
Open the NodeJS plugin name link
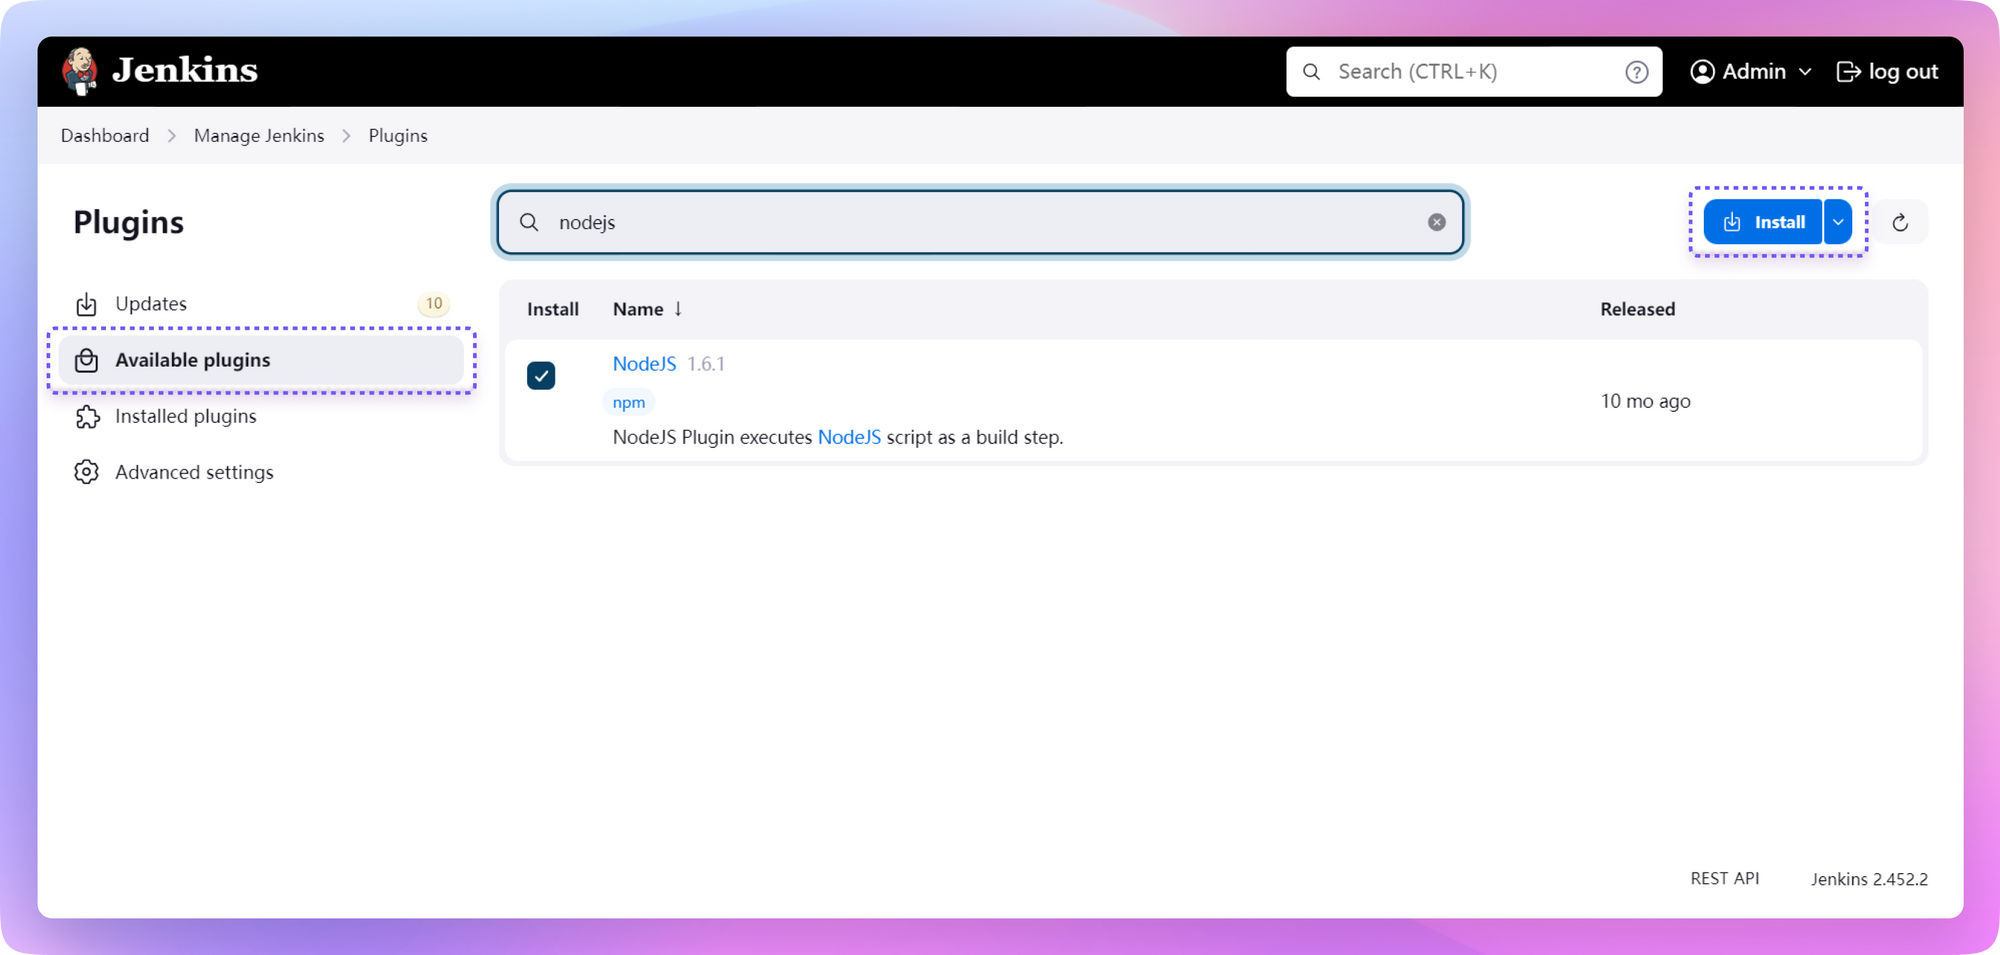(644, 364)
